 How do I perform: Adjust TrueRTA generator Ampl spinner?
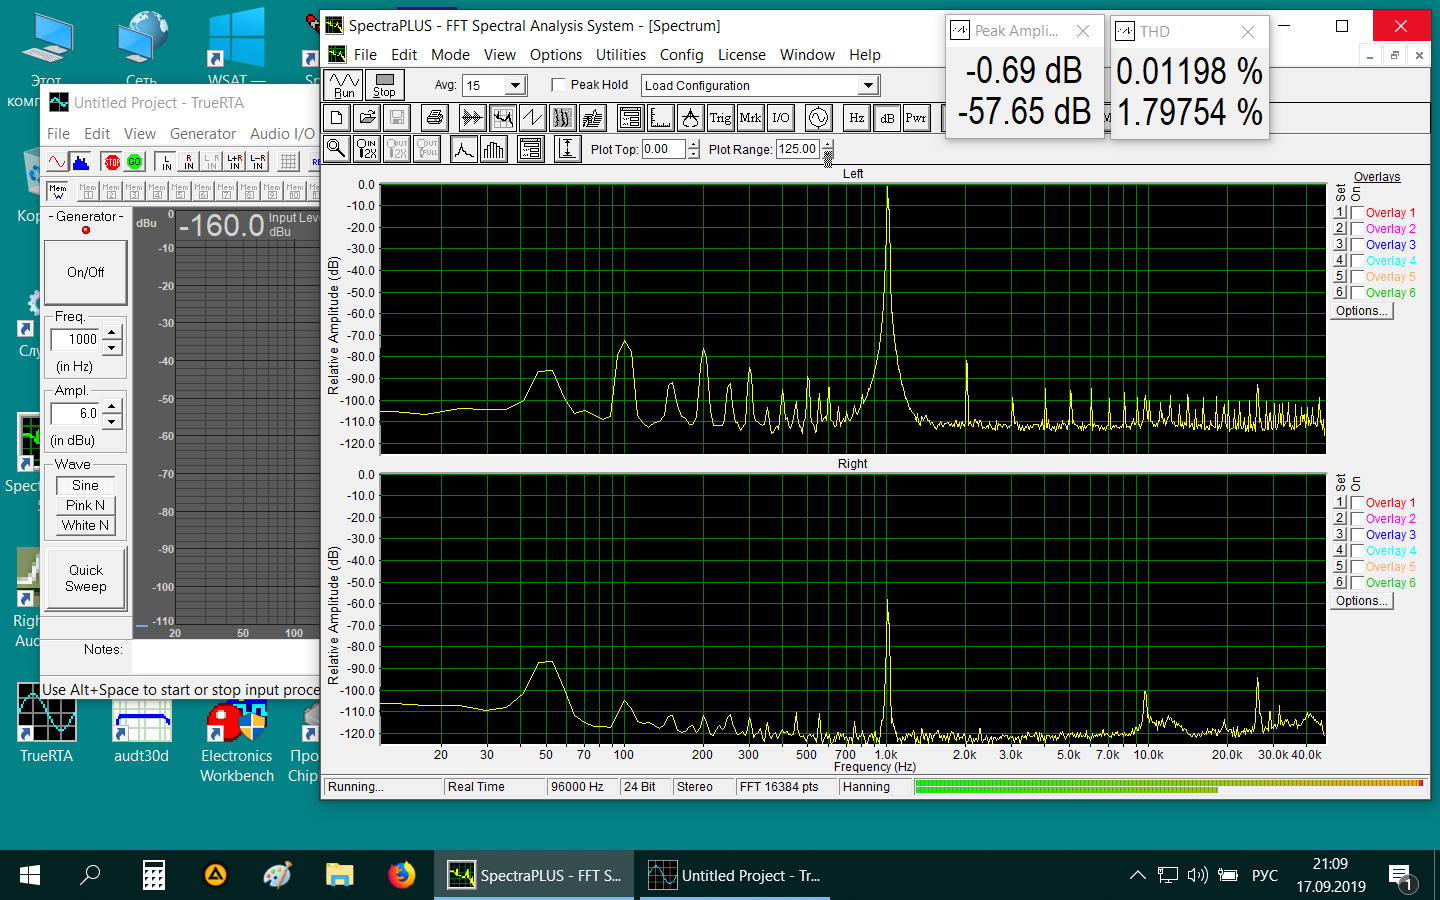tap(112, 413)
